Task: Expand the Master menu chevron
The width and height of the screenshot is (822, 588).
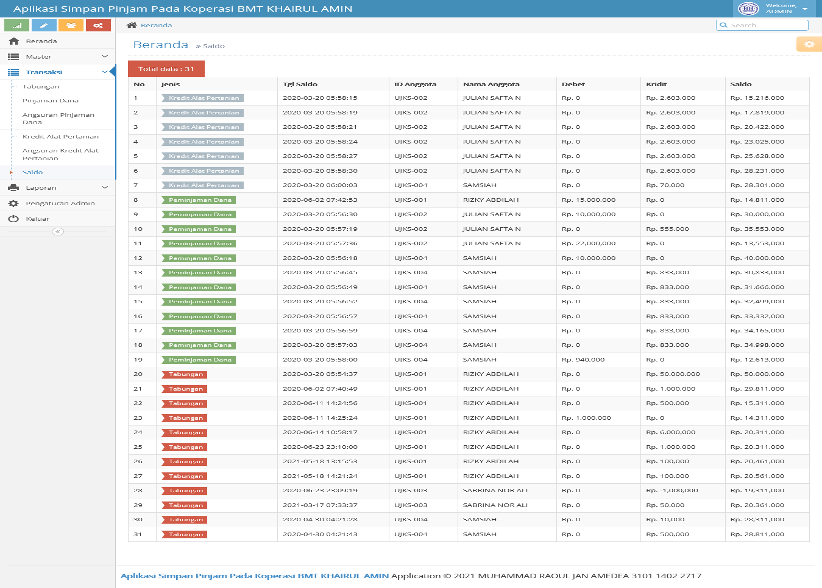Action: (x=104, y=56)
